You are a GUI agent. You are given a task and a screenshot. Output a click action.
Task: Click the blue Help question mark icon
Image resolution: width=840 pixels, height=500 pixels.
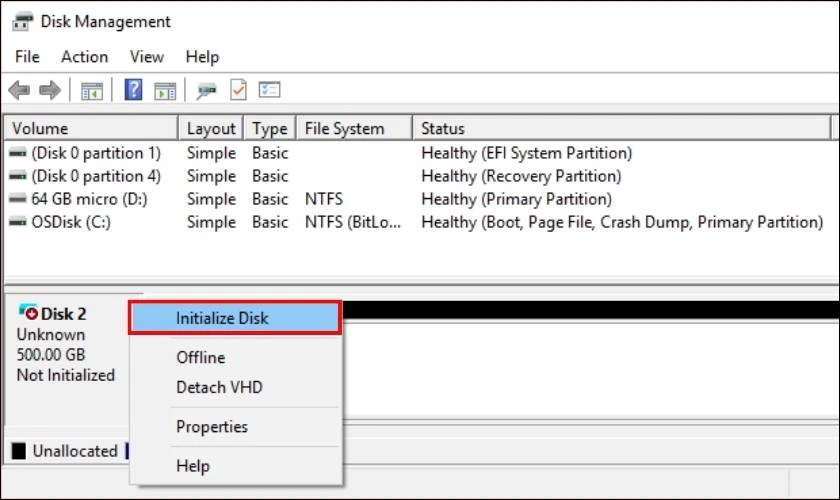click(133, 91)
